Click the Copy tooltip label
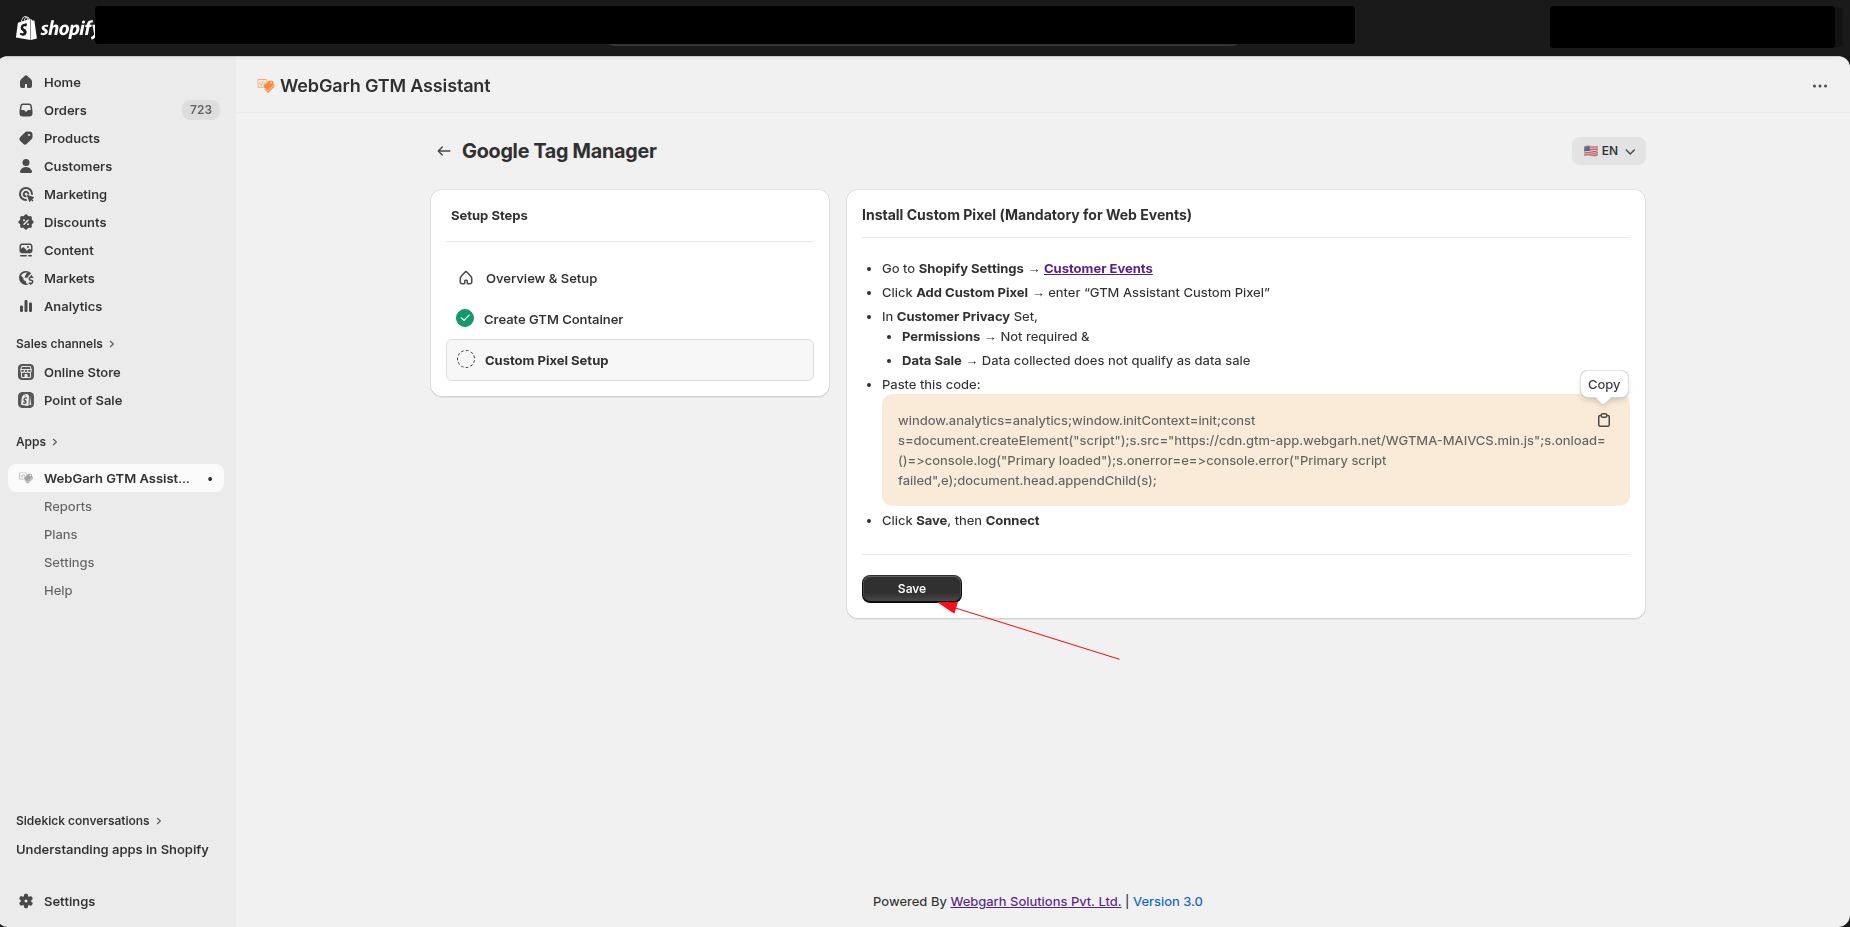Image resolution: width=1850 pixels, height=927 pixels. pos(1604,385)
